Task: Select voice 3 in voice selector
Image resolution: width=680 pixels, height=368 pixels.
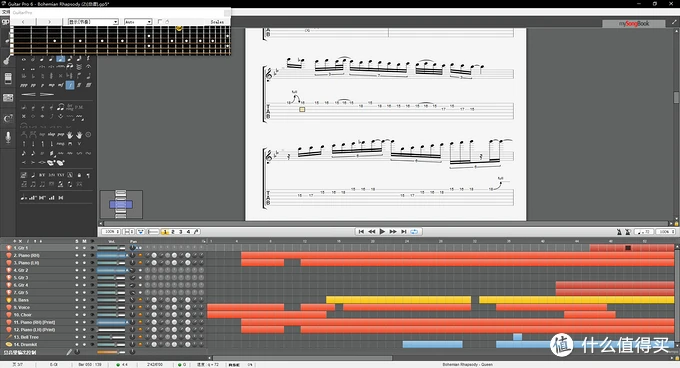Action: (180, 232)
